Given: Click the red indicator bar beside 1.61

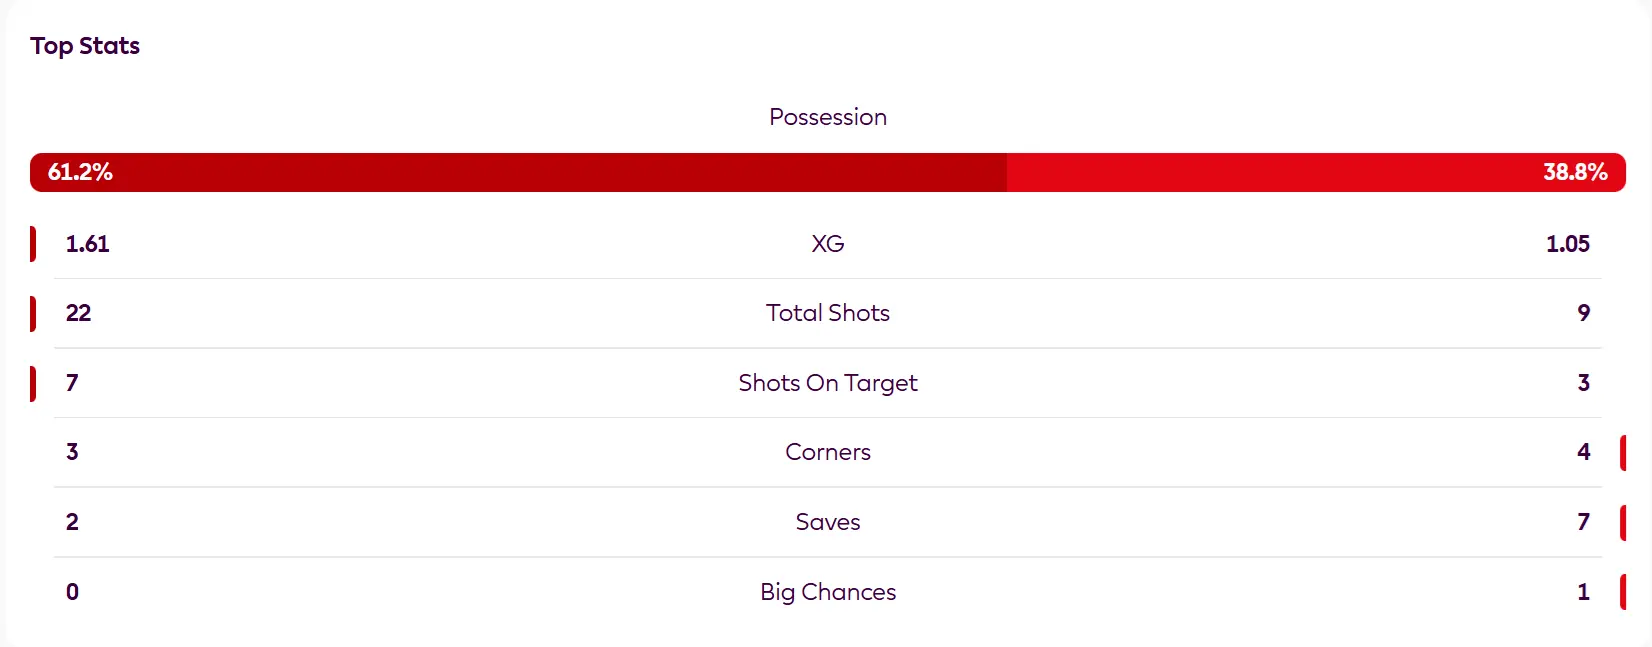Looking at the screenshot, I should 33,244.
